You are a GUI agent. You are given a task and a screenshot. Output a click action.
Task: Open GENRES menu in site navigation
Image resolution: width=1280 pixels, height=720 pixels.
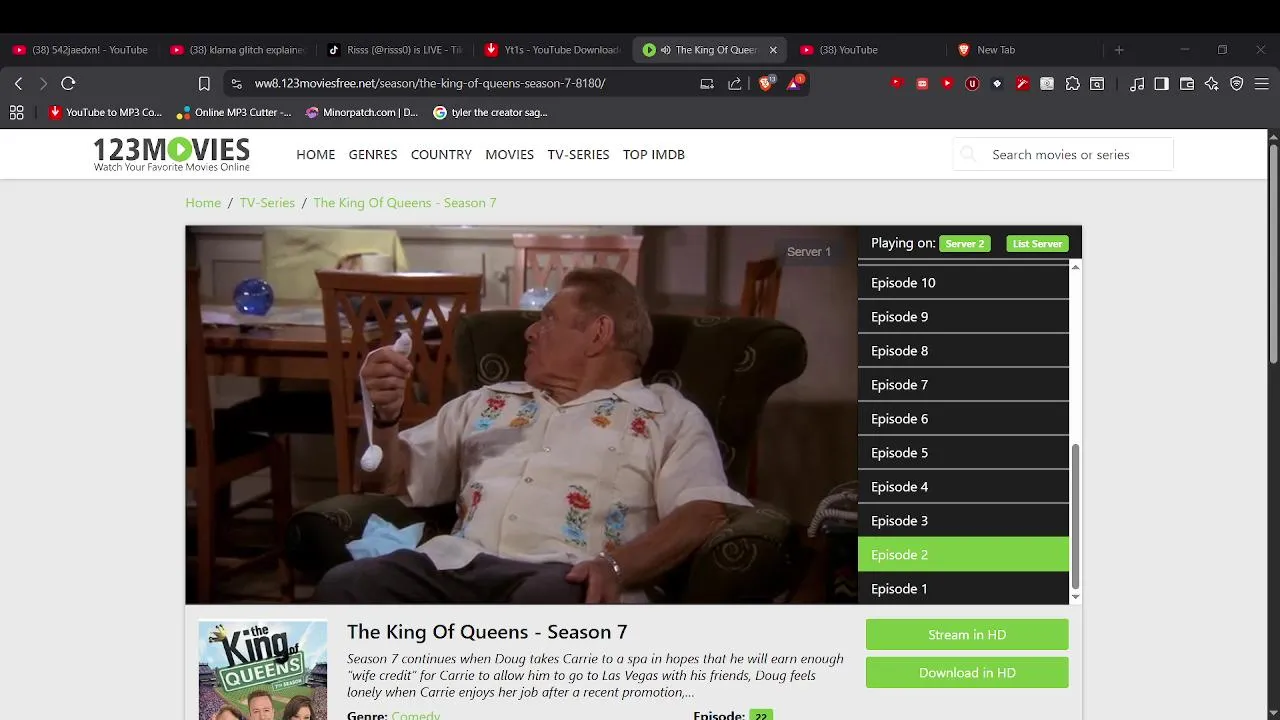tap(373, 155)
